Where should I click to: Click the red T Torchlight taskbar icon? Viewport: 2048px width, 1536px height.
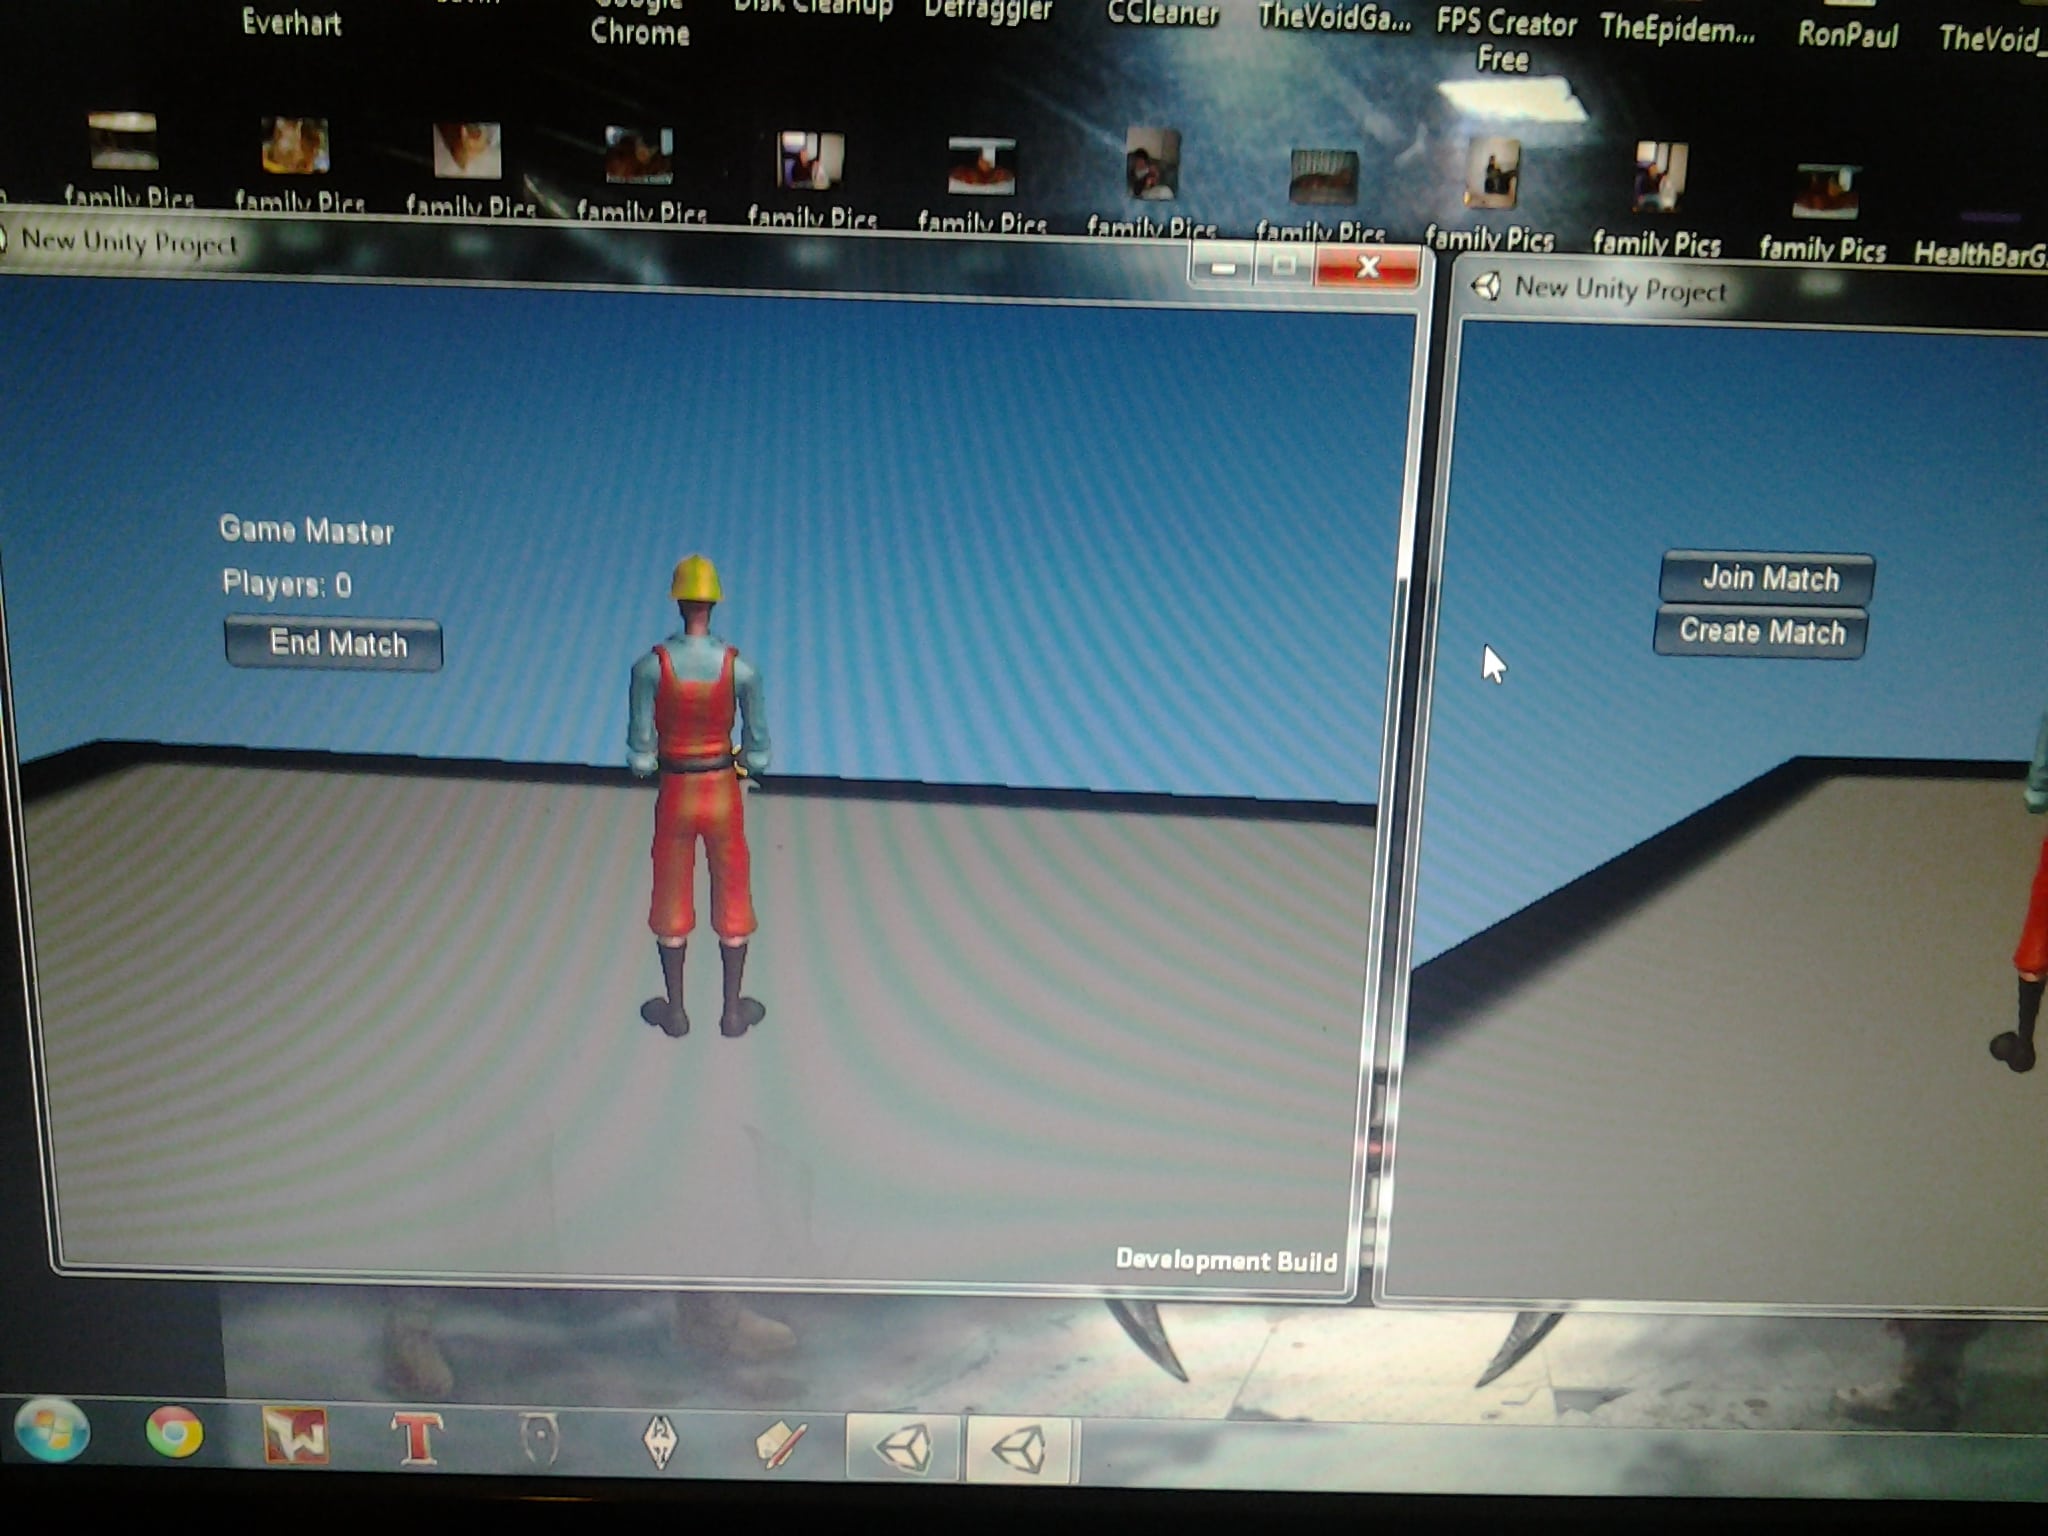[416, 1439]
